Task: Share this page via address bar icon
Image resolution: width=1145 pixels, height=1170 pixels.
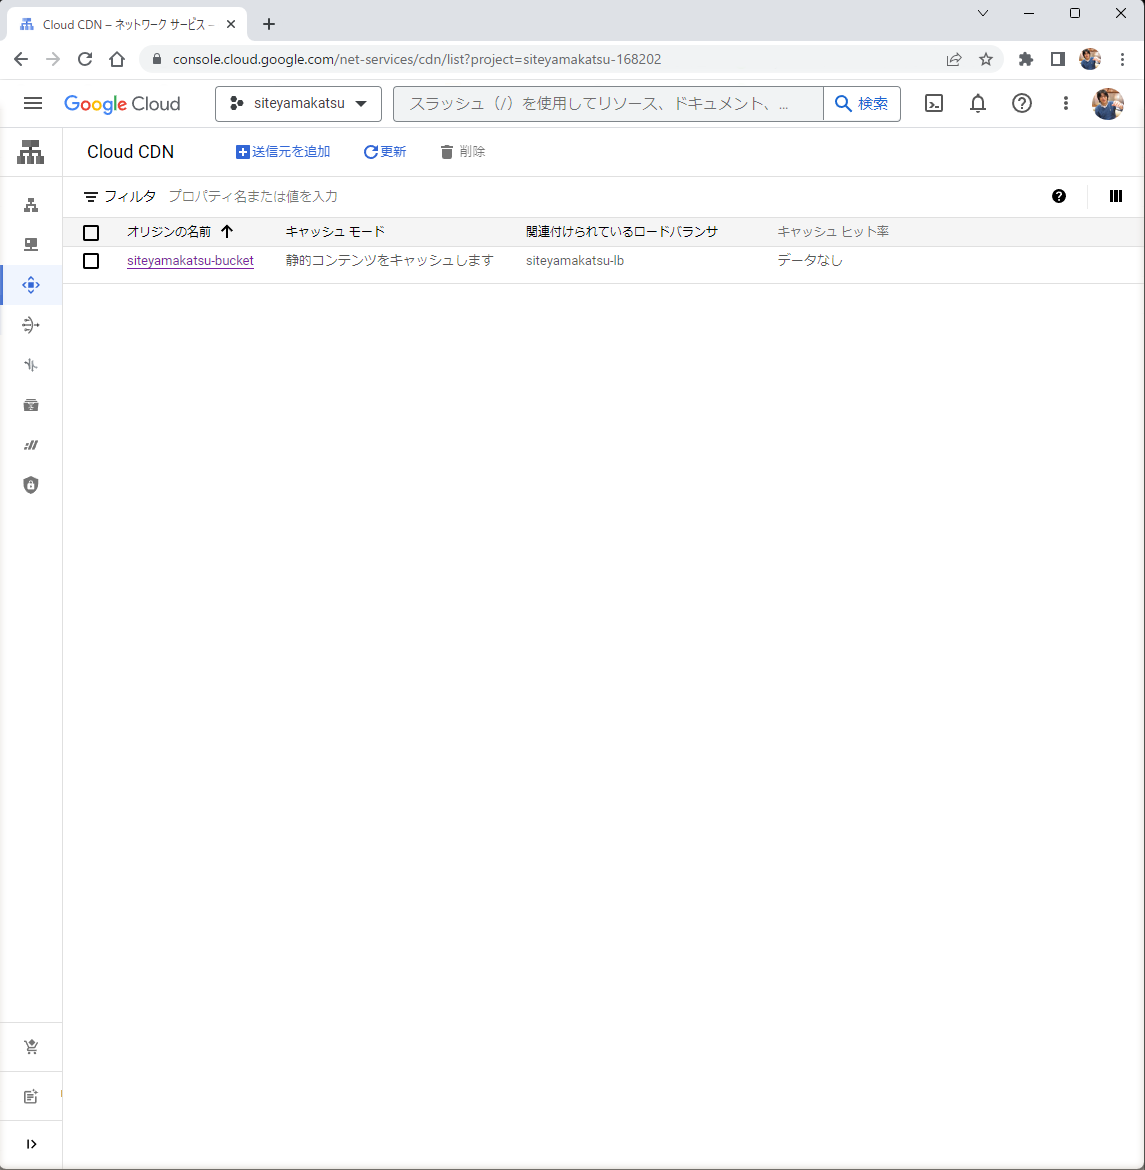Action: (954, 60)
